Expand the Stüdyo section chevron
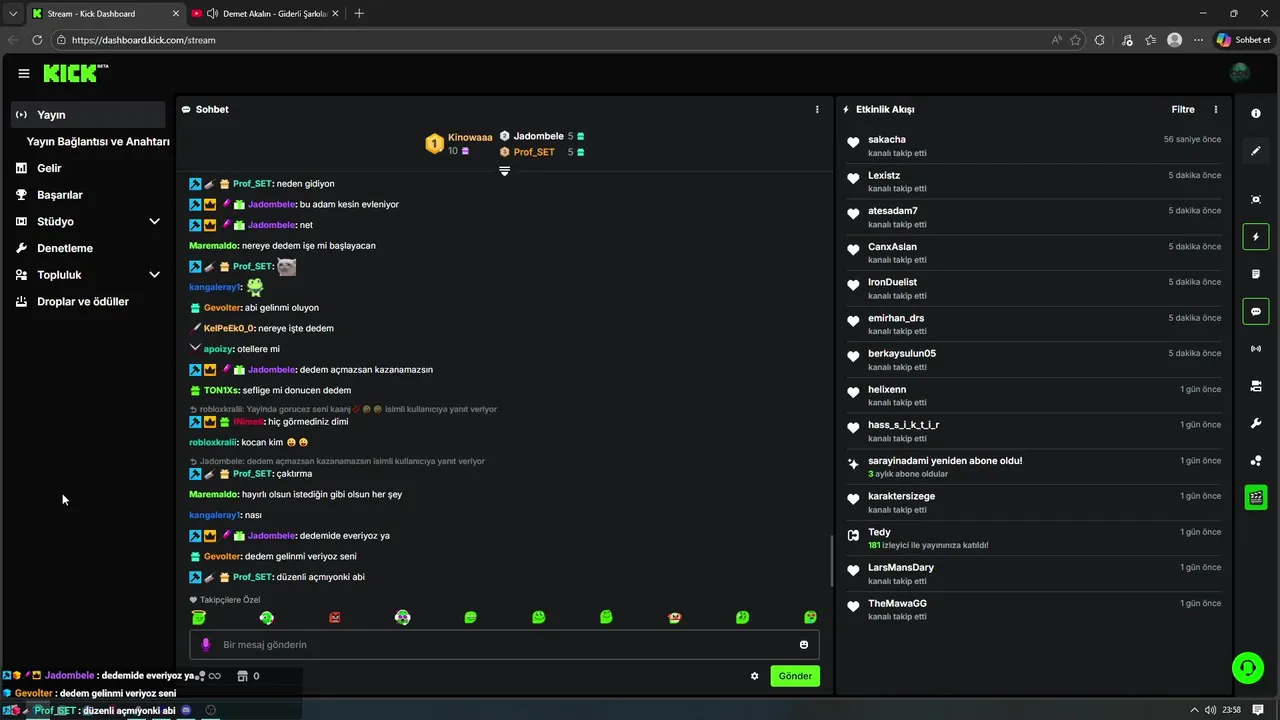 click(154, 221)
